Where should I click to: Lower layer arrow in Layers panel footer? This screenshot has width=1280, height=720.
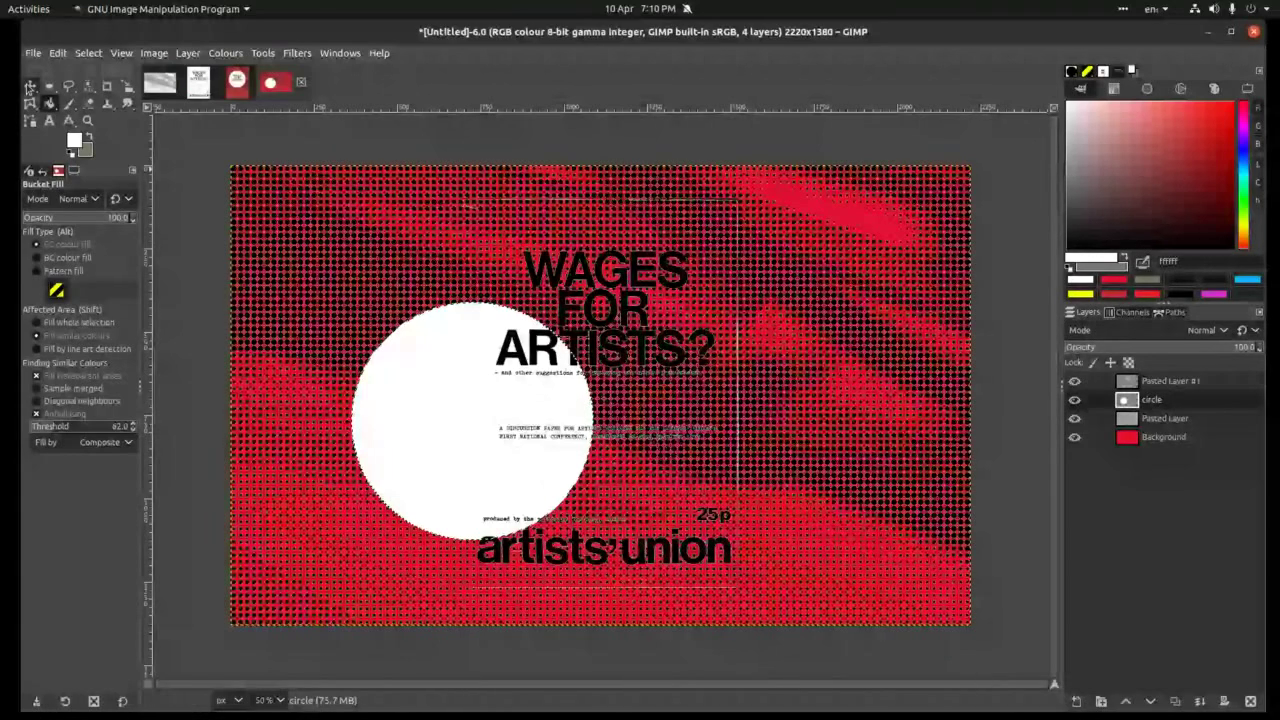pos(1150,701)
